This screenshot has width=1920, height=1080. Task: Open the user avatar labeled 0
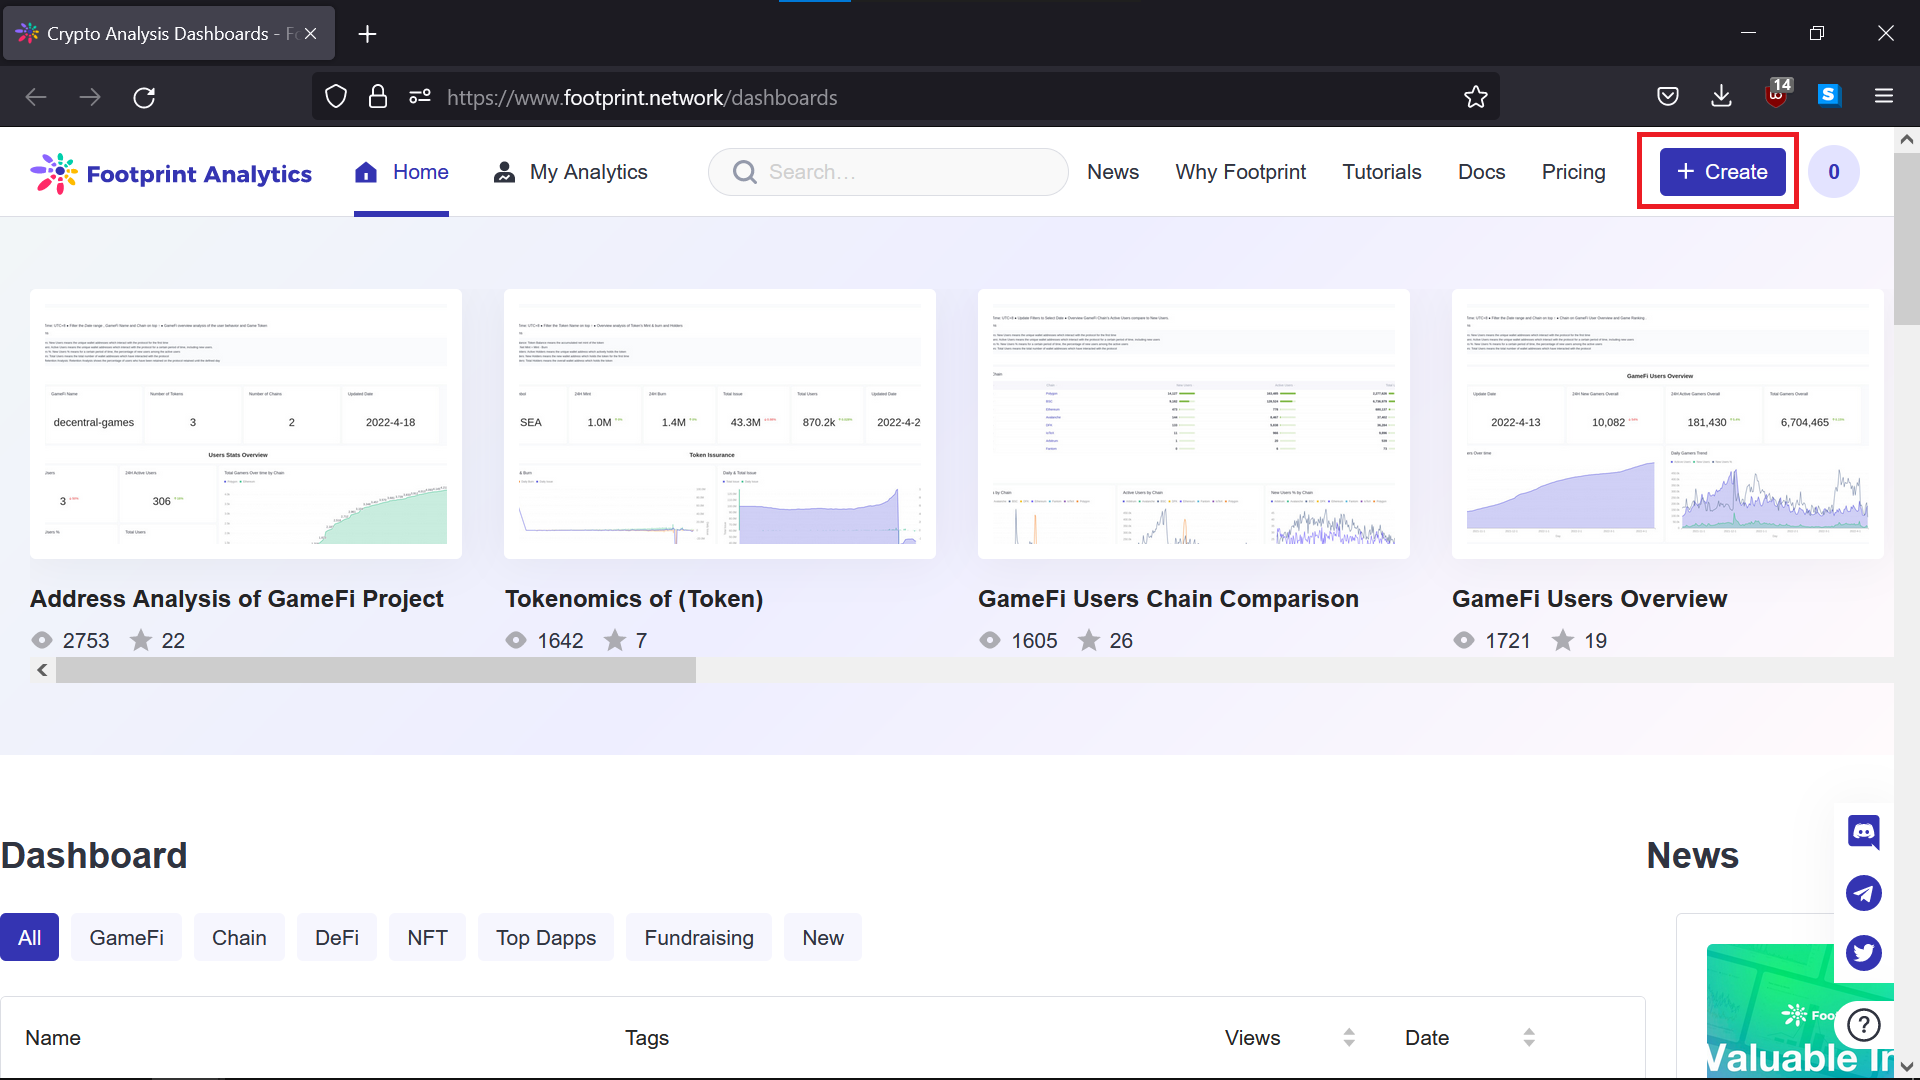[x=1833, y=172]
